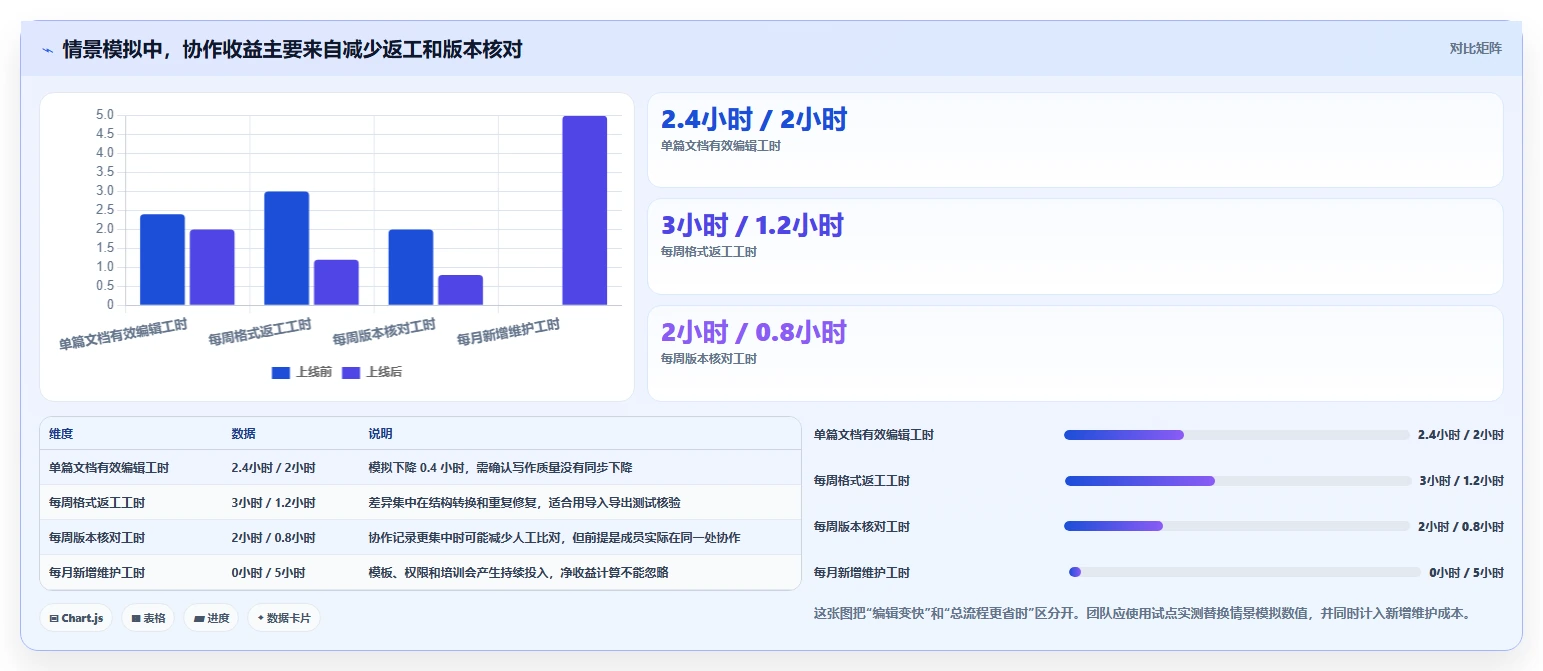Click progress value 0小时 / 5小时 at right
The height and width of the screenshot is (671, 1543).
click(x=1466, y=573)
